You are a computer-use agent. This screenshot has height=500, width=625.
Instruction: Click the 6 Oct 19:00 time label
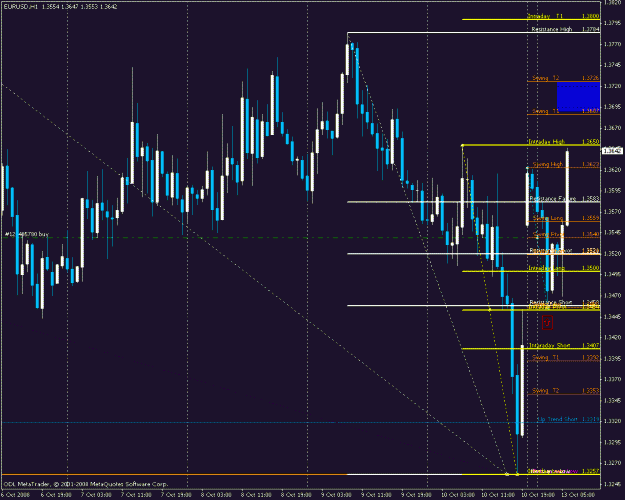56,495
